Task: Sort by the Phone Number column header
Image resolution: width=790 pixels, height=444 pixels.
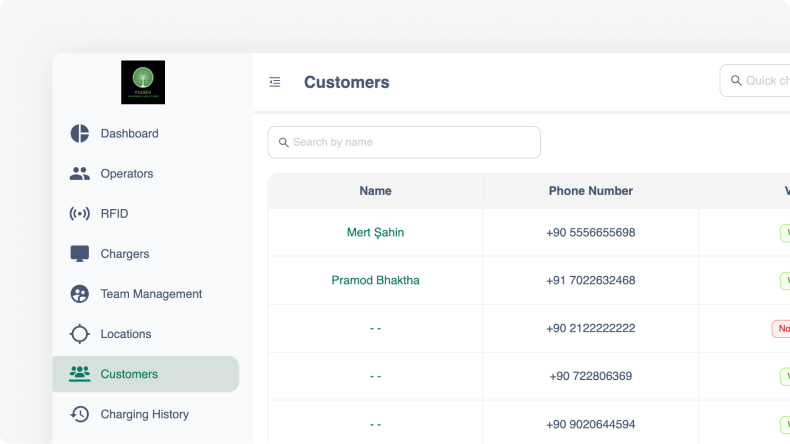Action: point(590,191)
